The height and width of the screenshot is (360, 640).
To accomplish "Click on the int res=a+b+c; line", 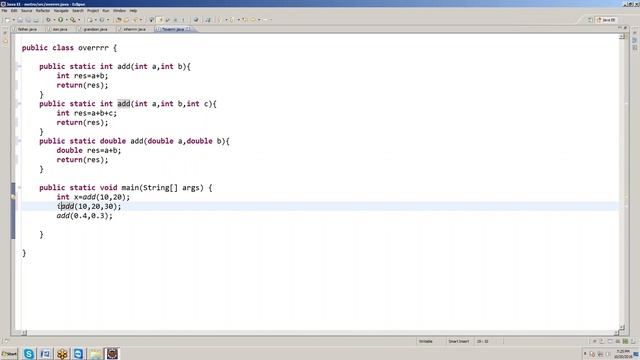I will coord(87,113).
